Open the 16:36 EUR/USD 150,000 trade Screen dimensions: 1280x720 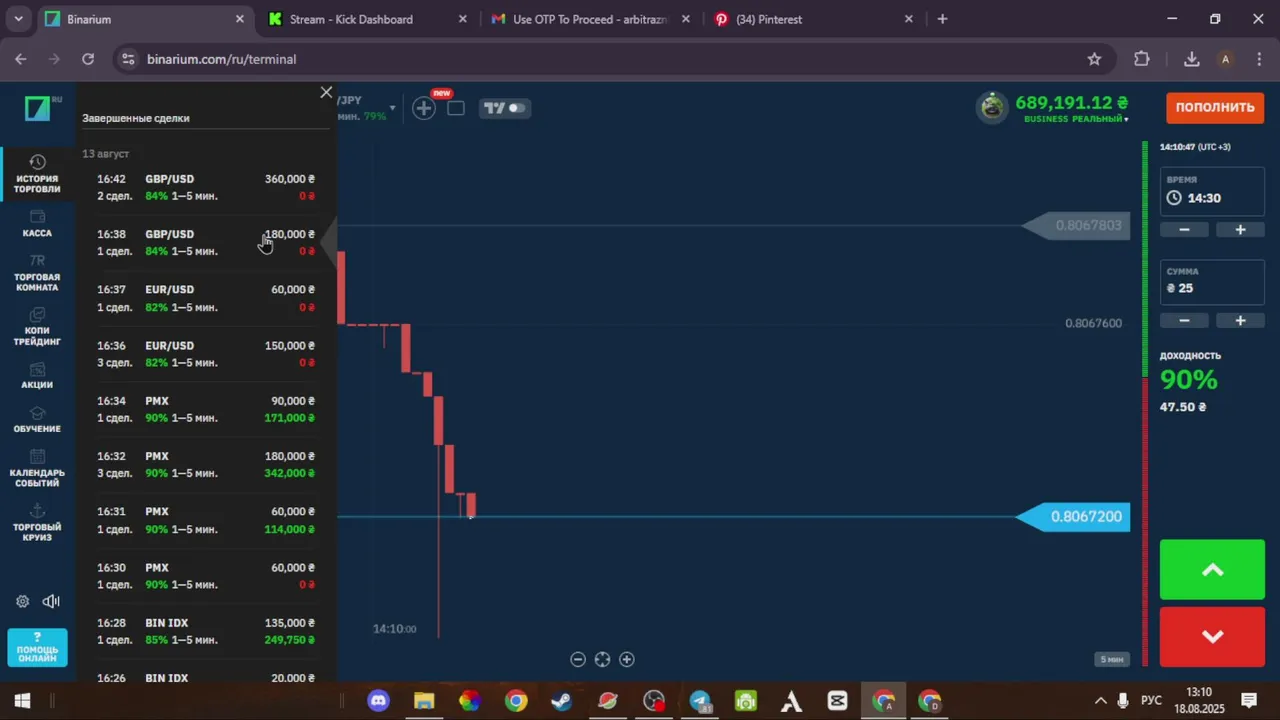tap(206, 354)
